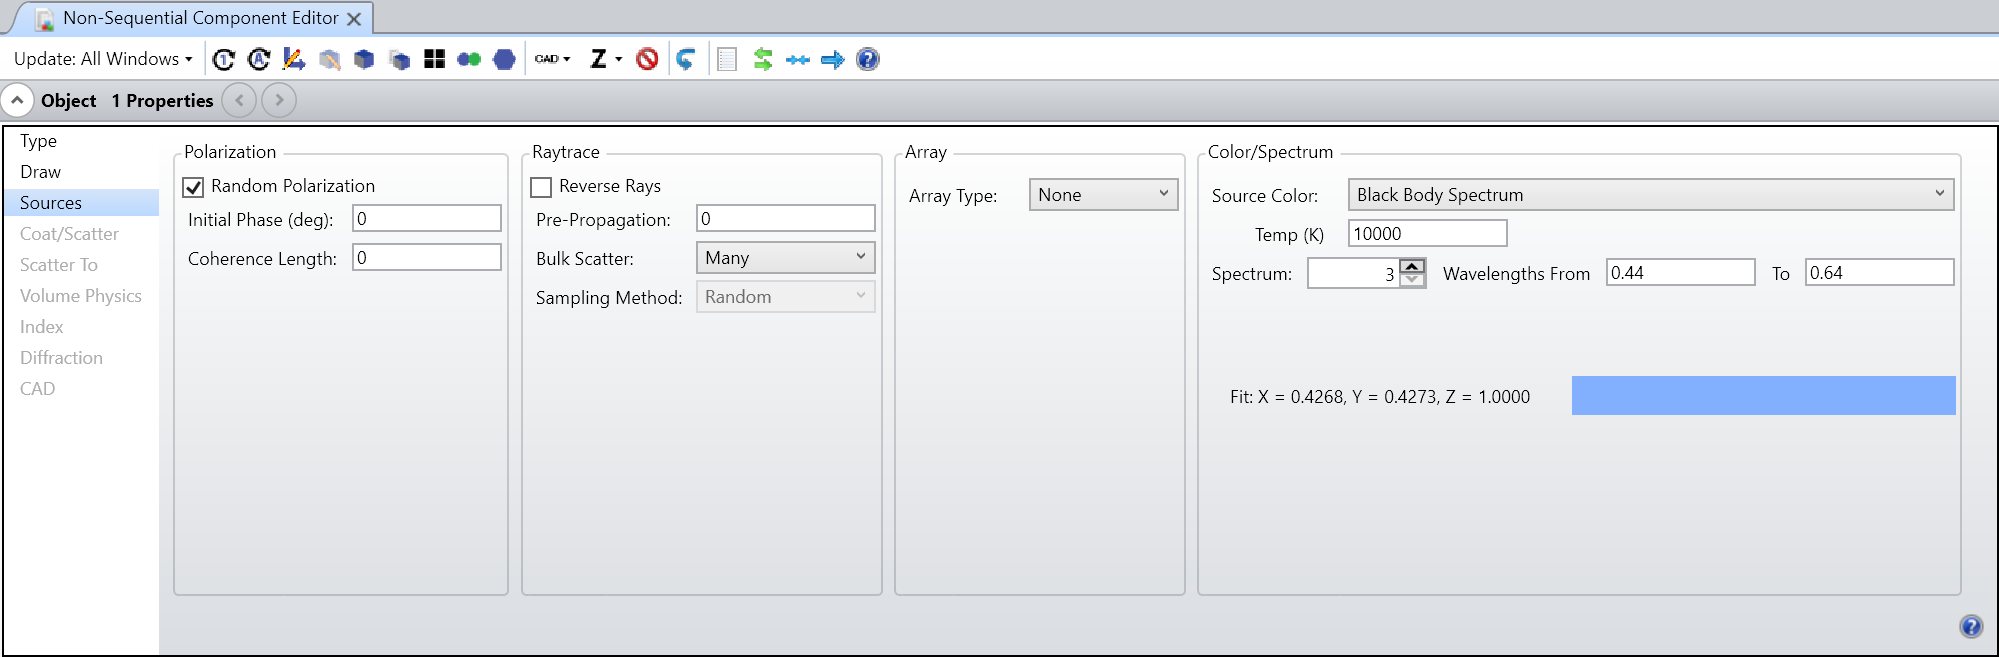Click the spreadsheet page icon
The width and height of the screenshot is (1999, 657).
[727, 60]
